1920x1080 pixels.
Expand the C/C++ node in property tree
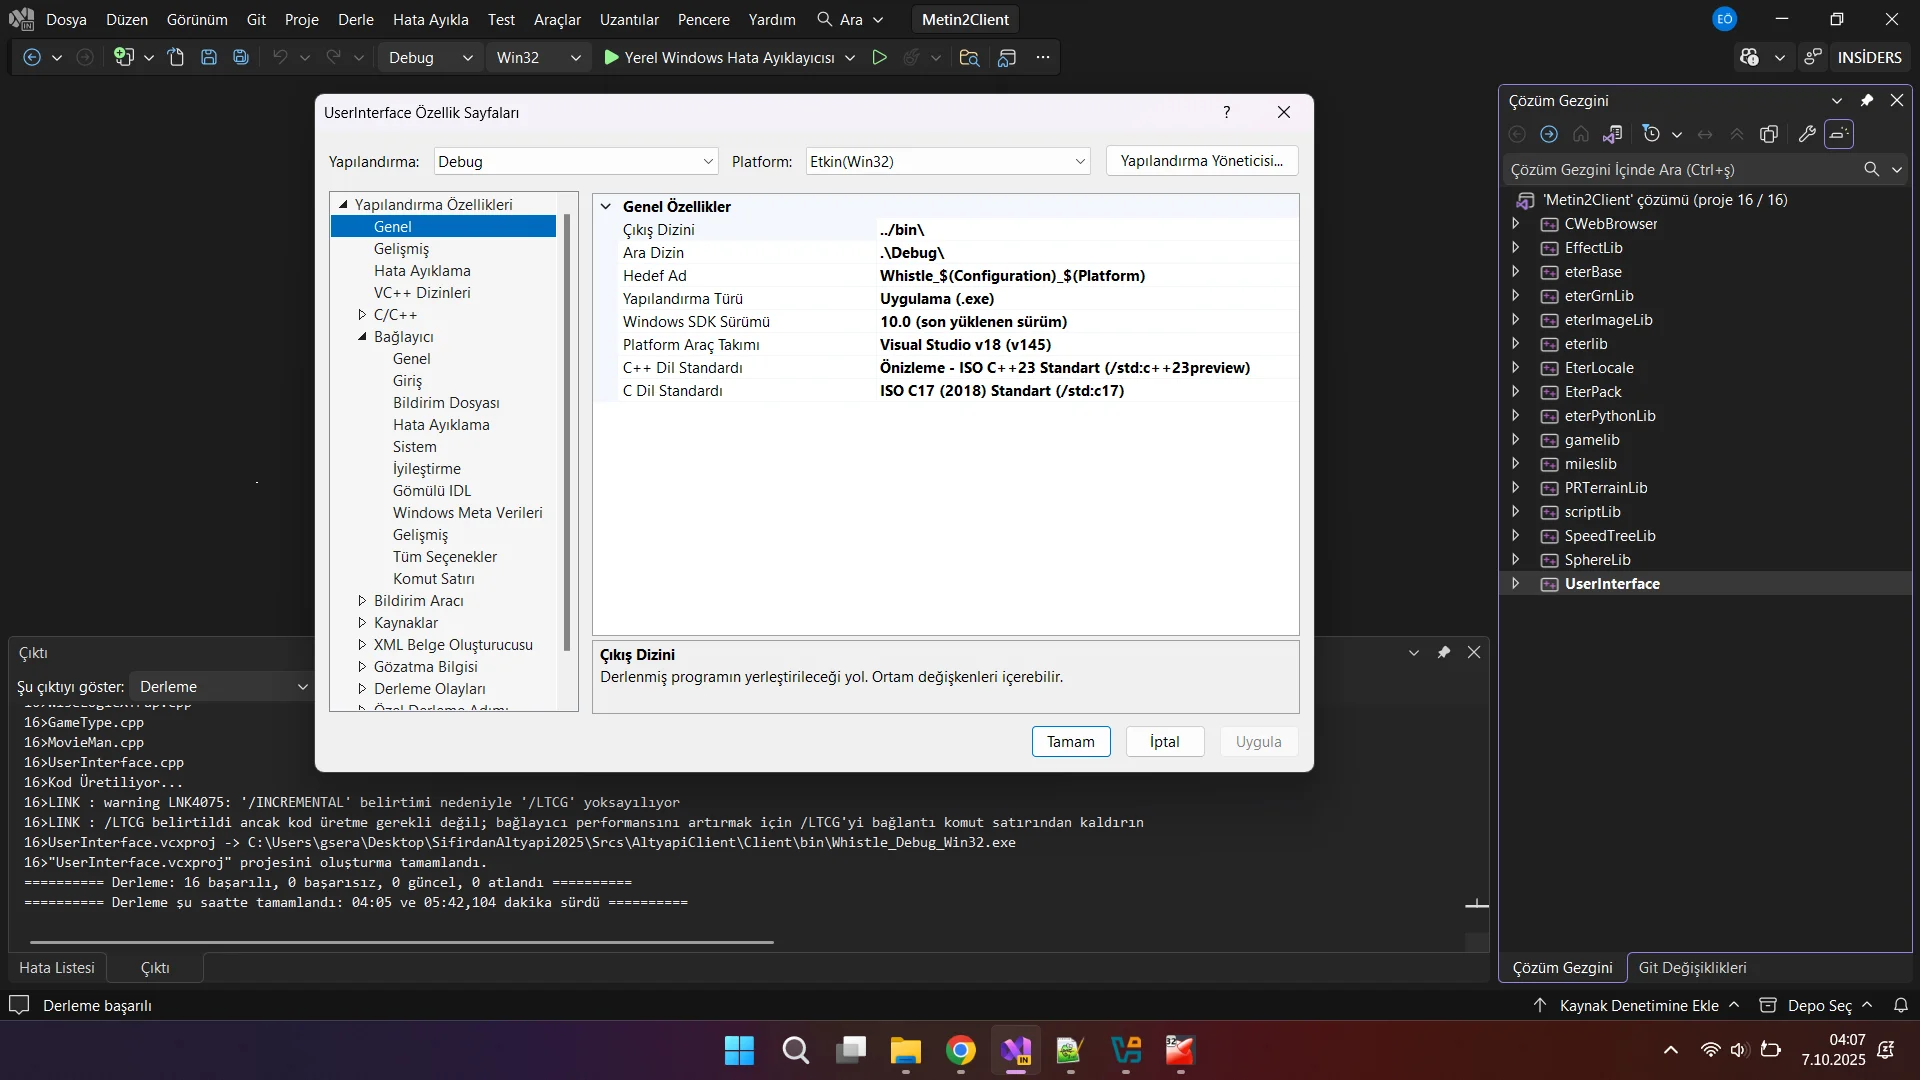click(x=363, y=315)
